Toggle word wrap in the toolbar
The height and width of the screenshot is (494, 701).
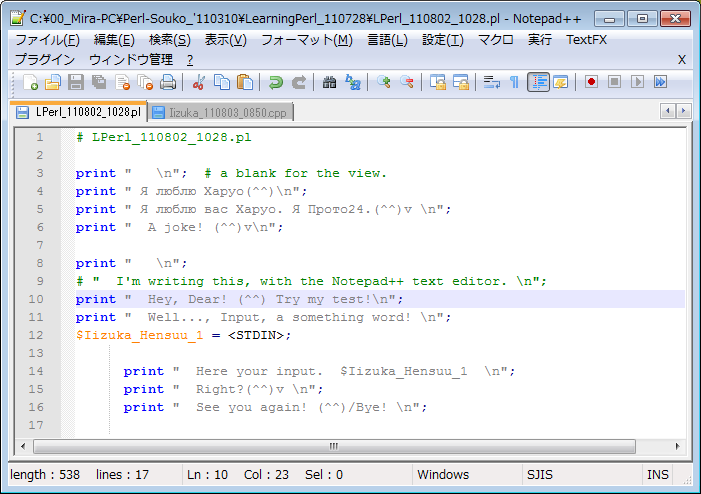(491, 82)
